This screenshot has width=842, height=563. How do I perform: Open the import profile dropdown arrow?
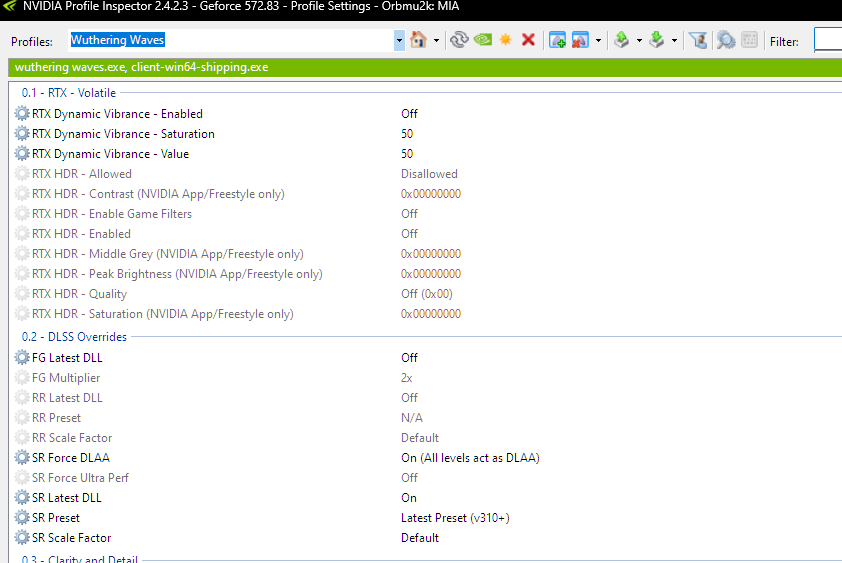[674, 40]
